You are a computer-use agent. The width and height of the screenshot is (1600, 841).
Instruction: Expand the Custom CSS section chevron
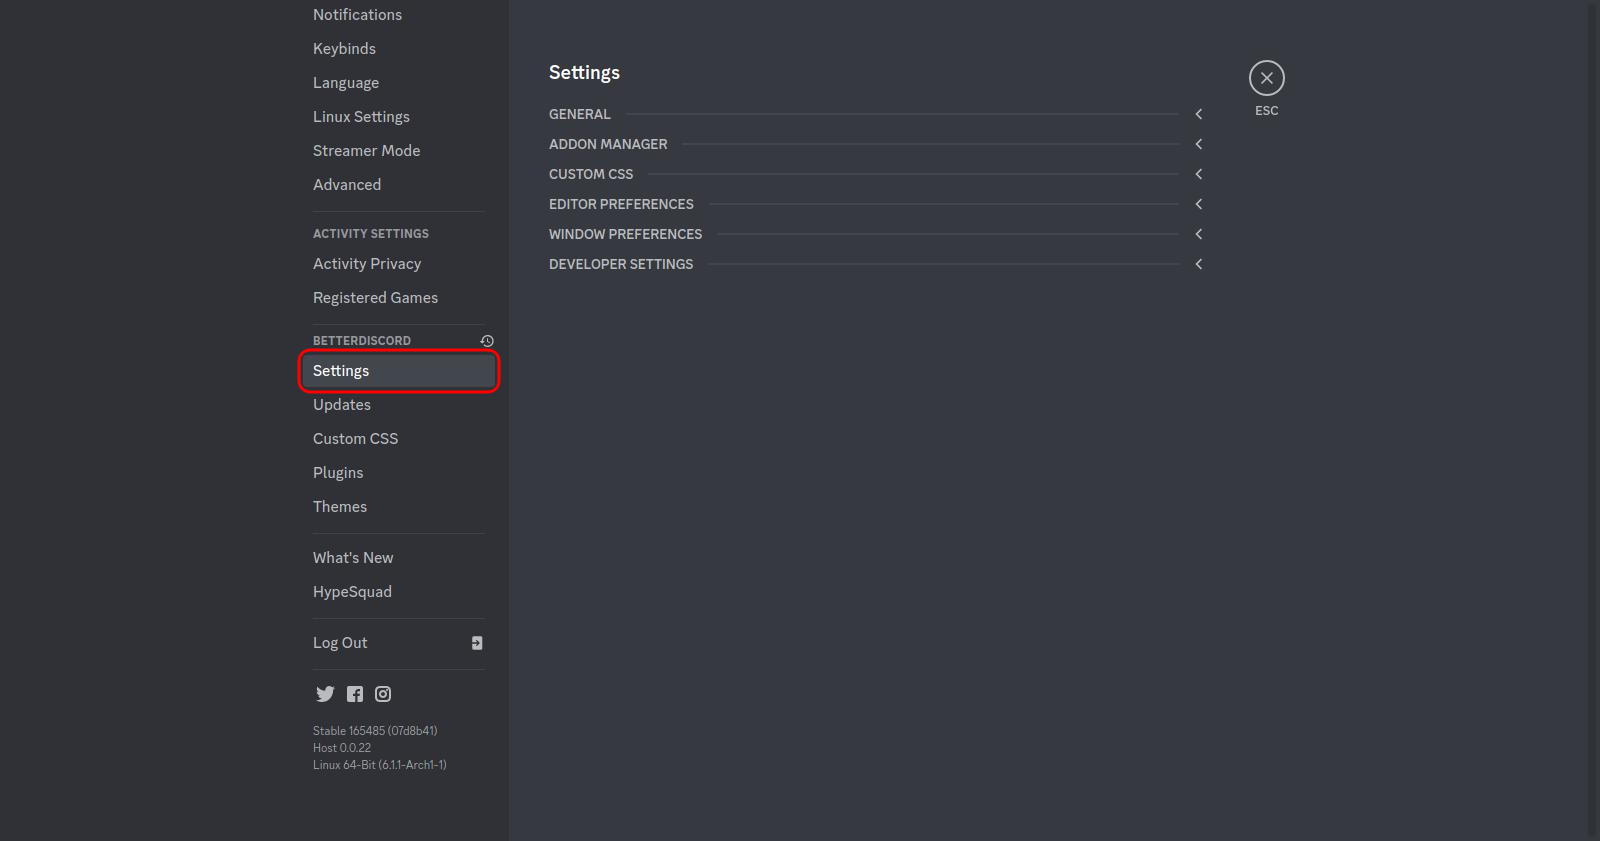click(x=1198, y=174)
